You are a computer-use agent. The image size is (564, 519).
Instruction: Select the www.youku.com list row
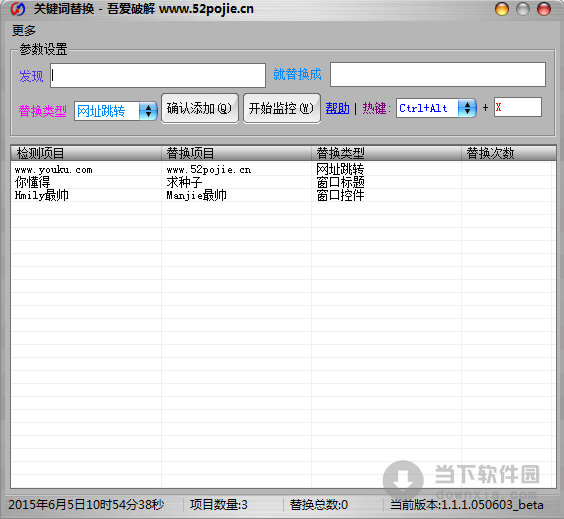point(282,169)
